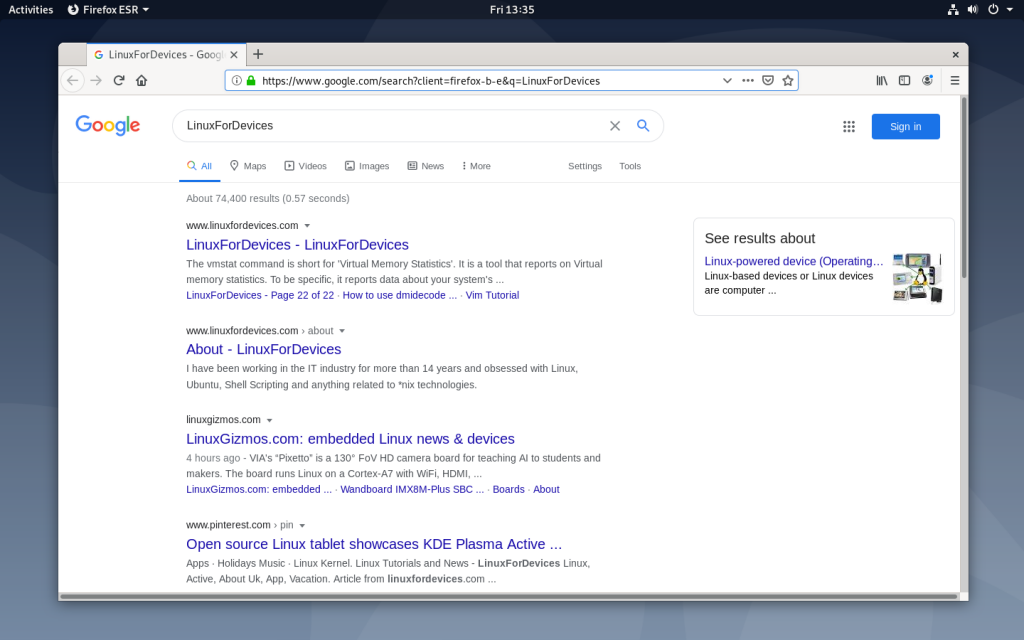Expand arrow beside www.pinterest.com › pin
This screenshot has height=640, width=1024.
[302, 526]
